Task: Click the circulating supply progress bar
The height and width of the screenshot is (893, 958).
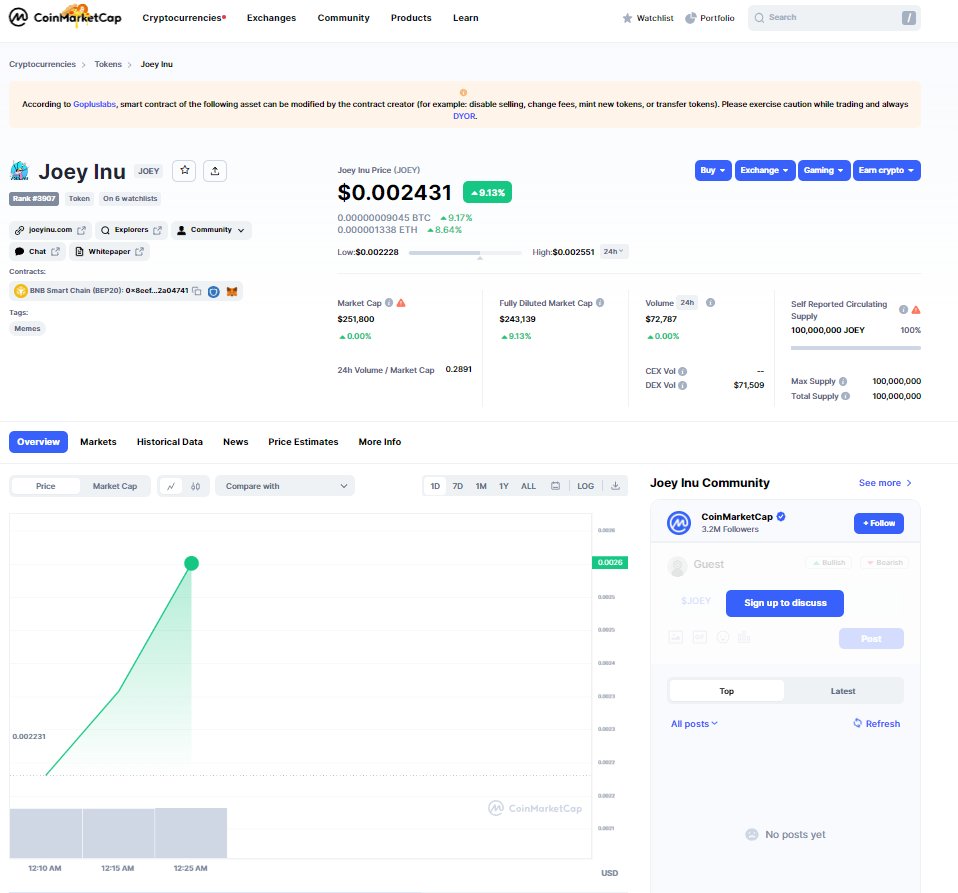Action: pyautogui.click(x=855, y=348)
